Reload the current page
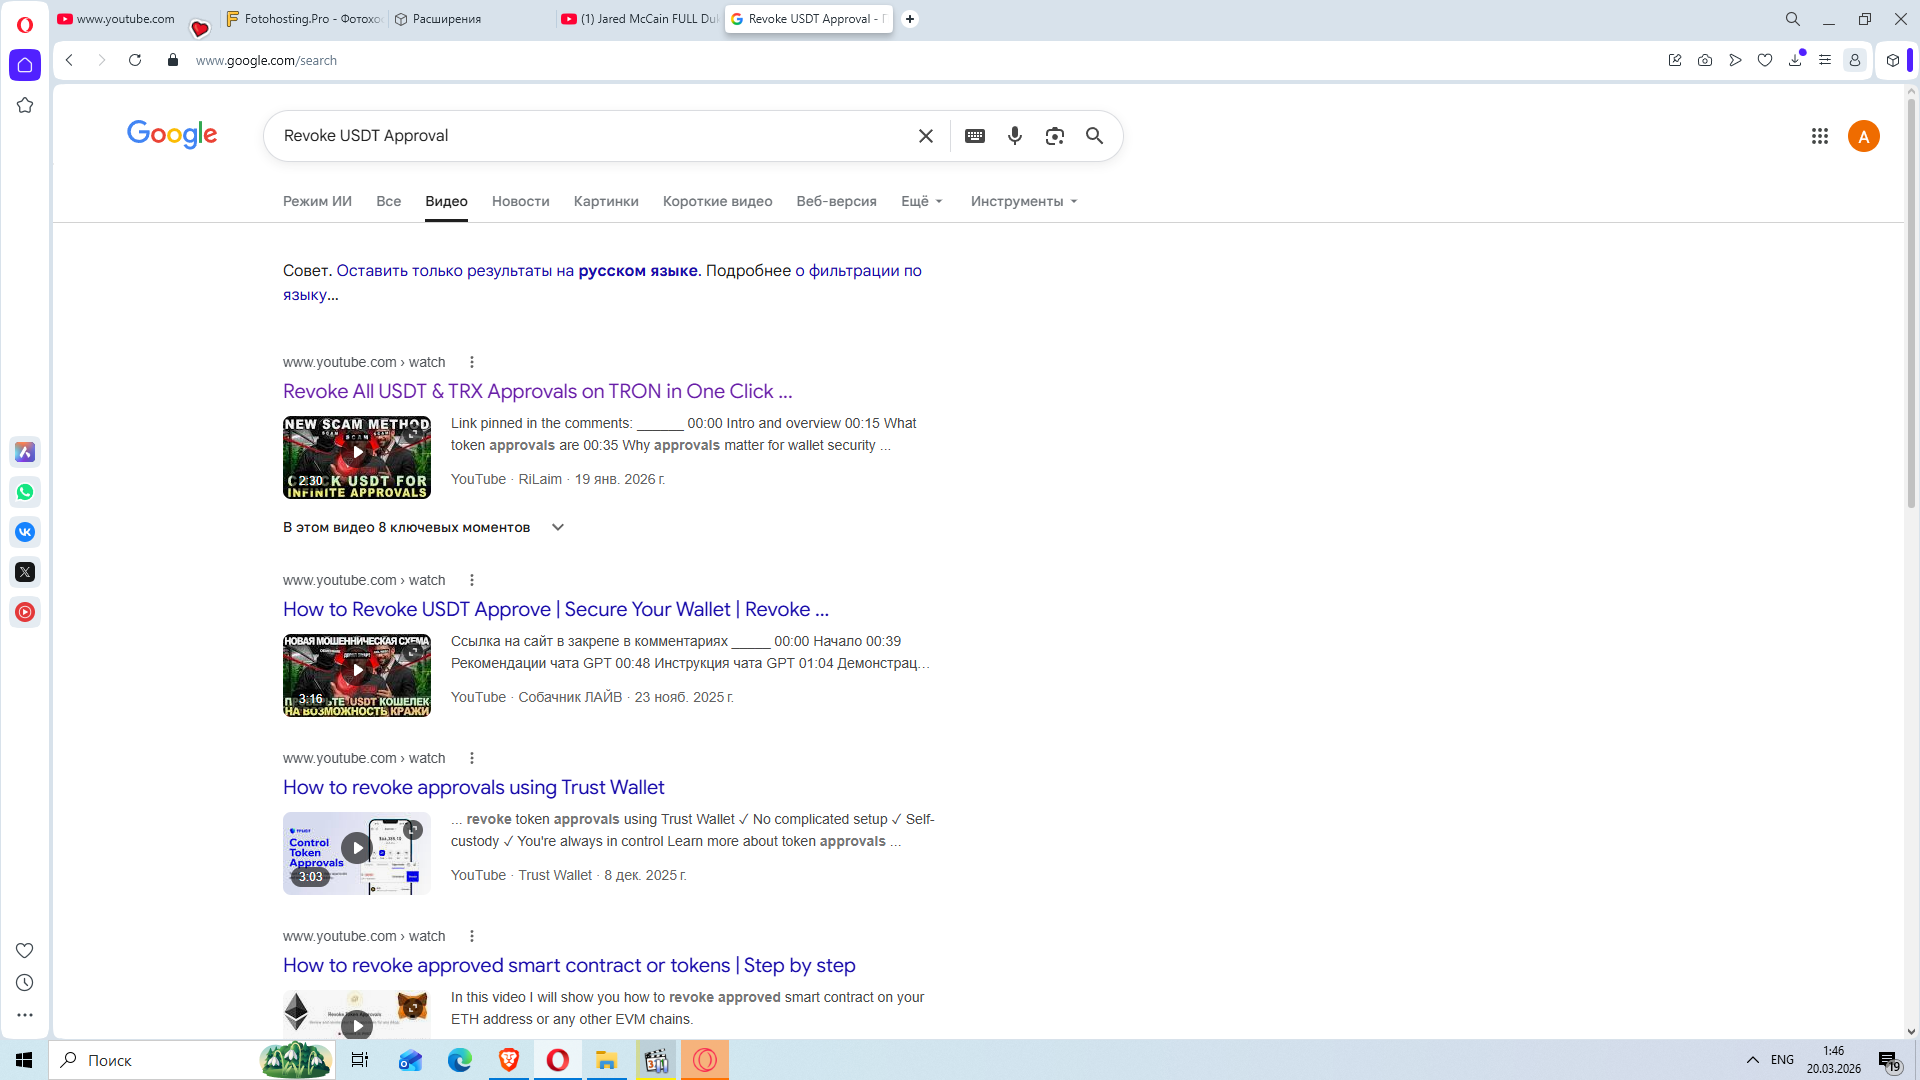Screen dimensions: 1920x1080 pos(135,60)
